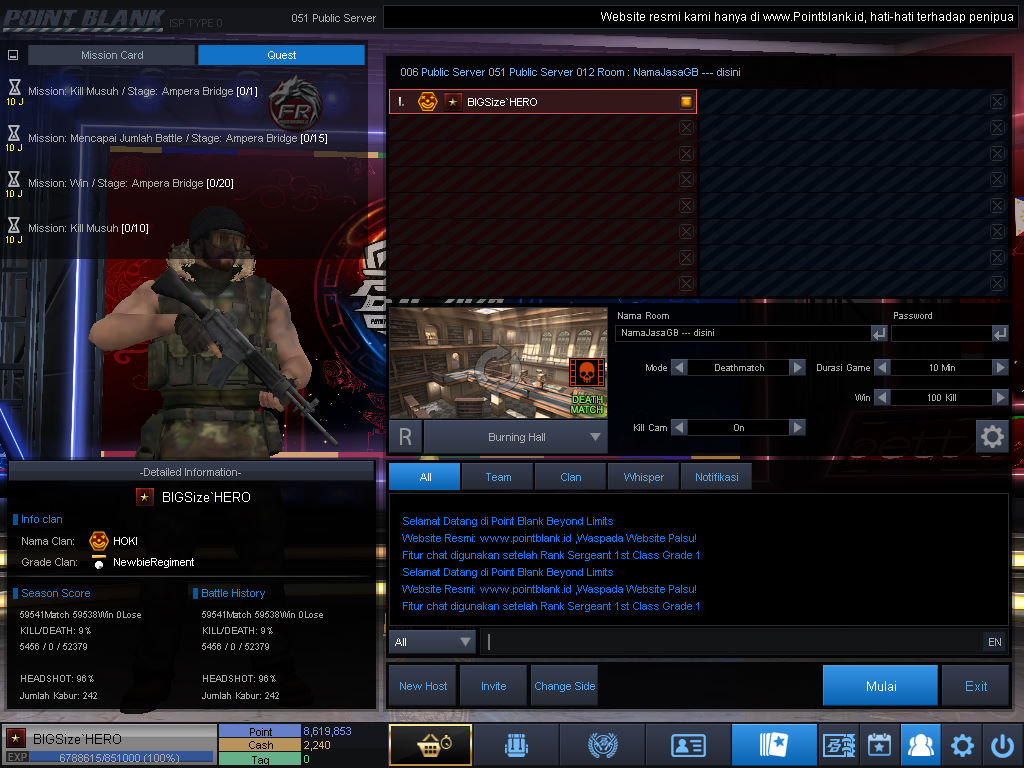Click the Change Side button
This screenshot has width=1024, height=768.
tap(564, 686)
